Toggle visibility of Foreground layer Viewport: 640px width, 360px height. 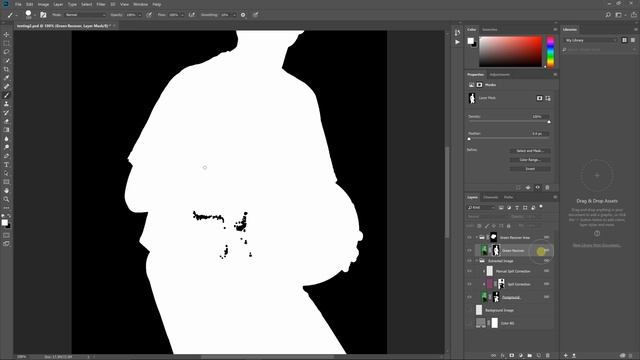[x=469, y=297]
